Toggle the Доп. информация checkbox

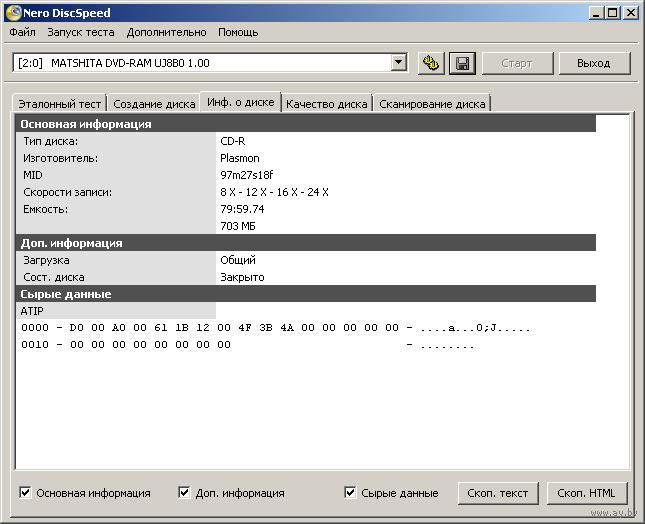click(184, 492)
